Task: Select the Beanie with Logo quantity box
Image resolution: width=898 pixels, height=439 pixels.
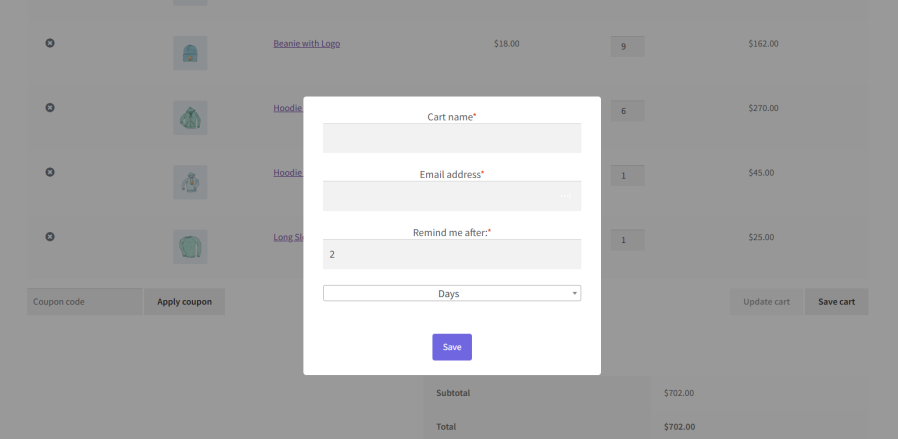Action: pyautogui.click(x=627, y=46)
